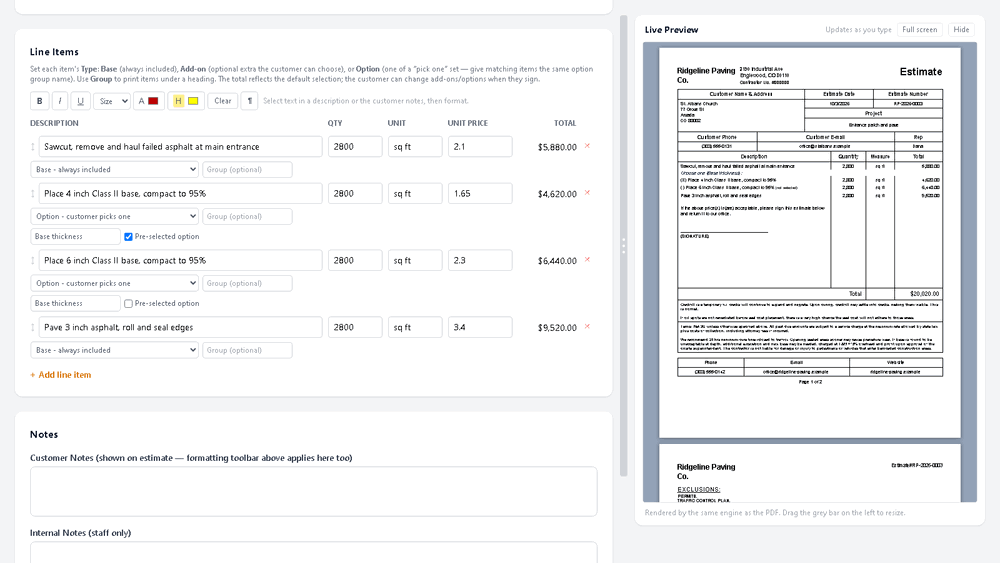Click Group field for Sawcut item

(x=247, y=170)
